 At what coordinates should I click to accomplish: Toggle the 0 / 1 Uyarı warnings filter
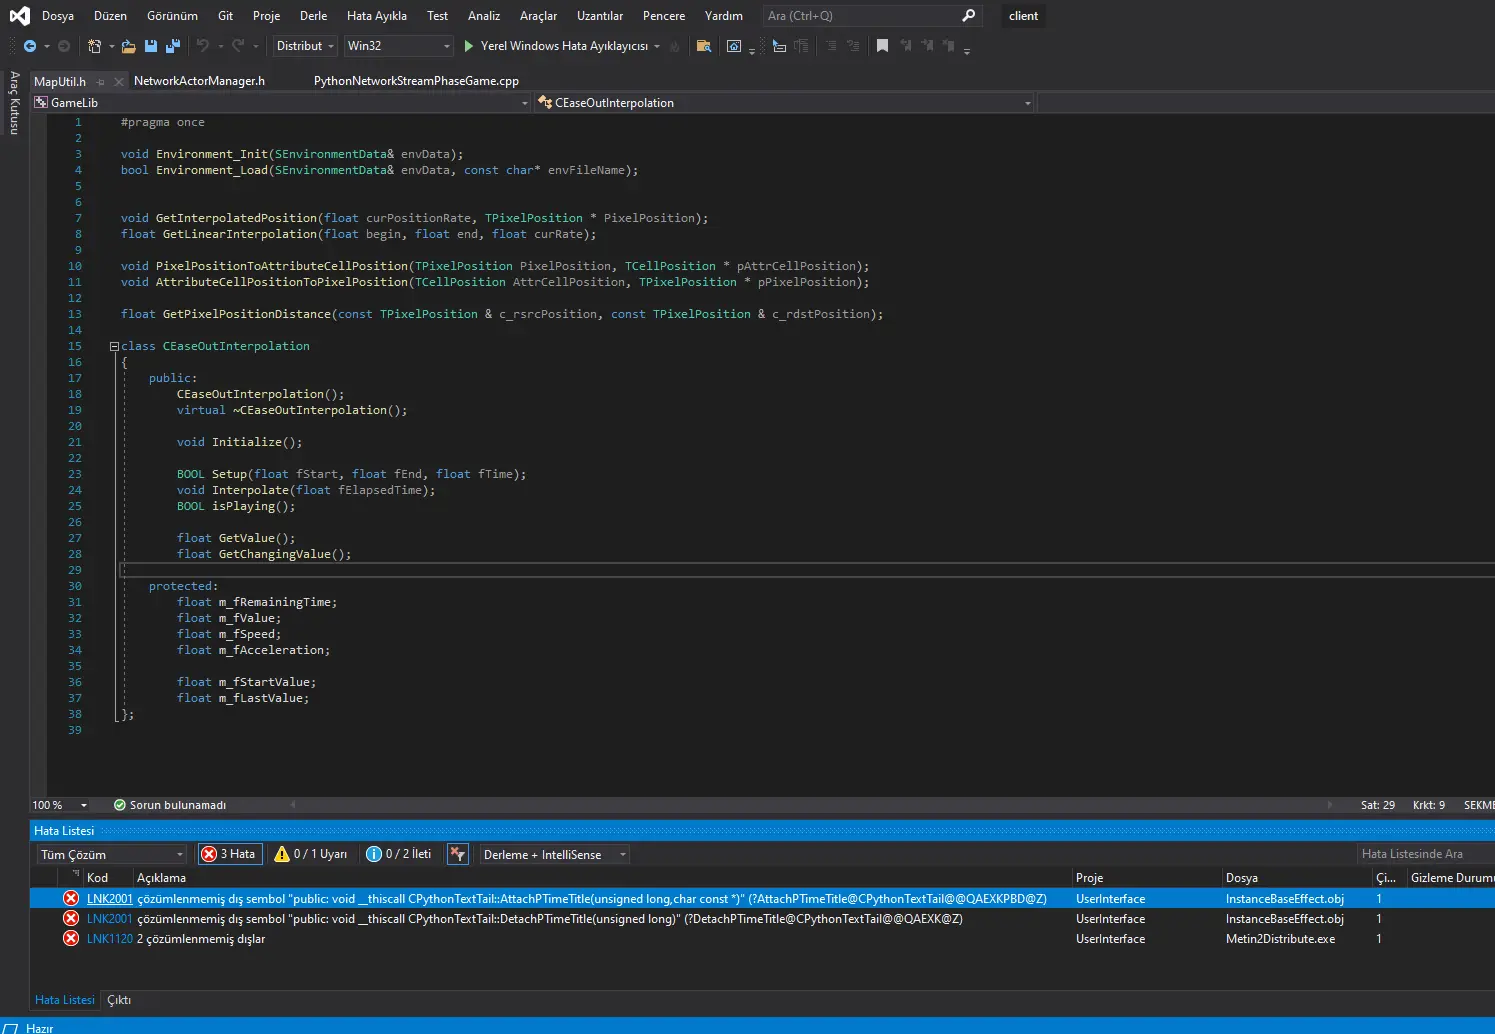click(311, 854)
